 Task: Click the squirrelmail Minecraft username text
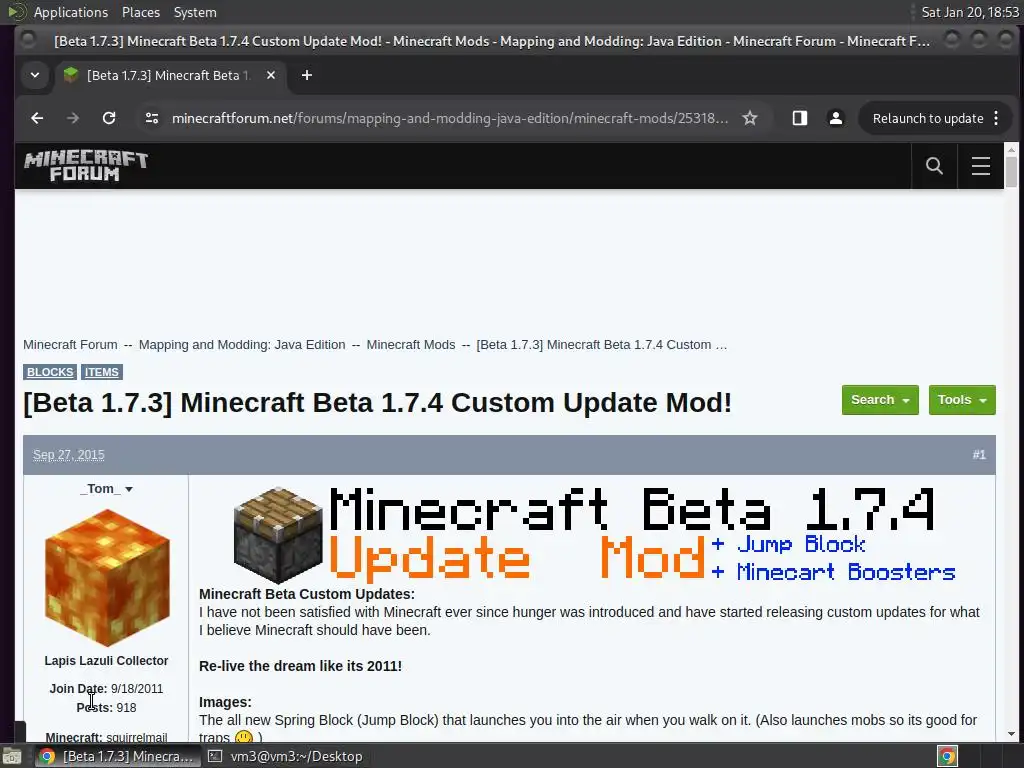tap(136, 737)
